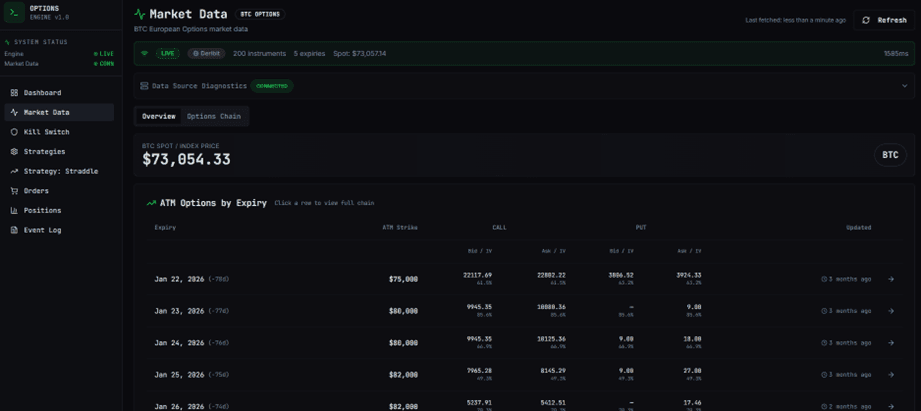Click arrow icon on Jan 22, 2026 row
Viewport: 921px width, 411px height.
(891, 279)
